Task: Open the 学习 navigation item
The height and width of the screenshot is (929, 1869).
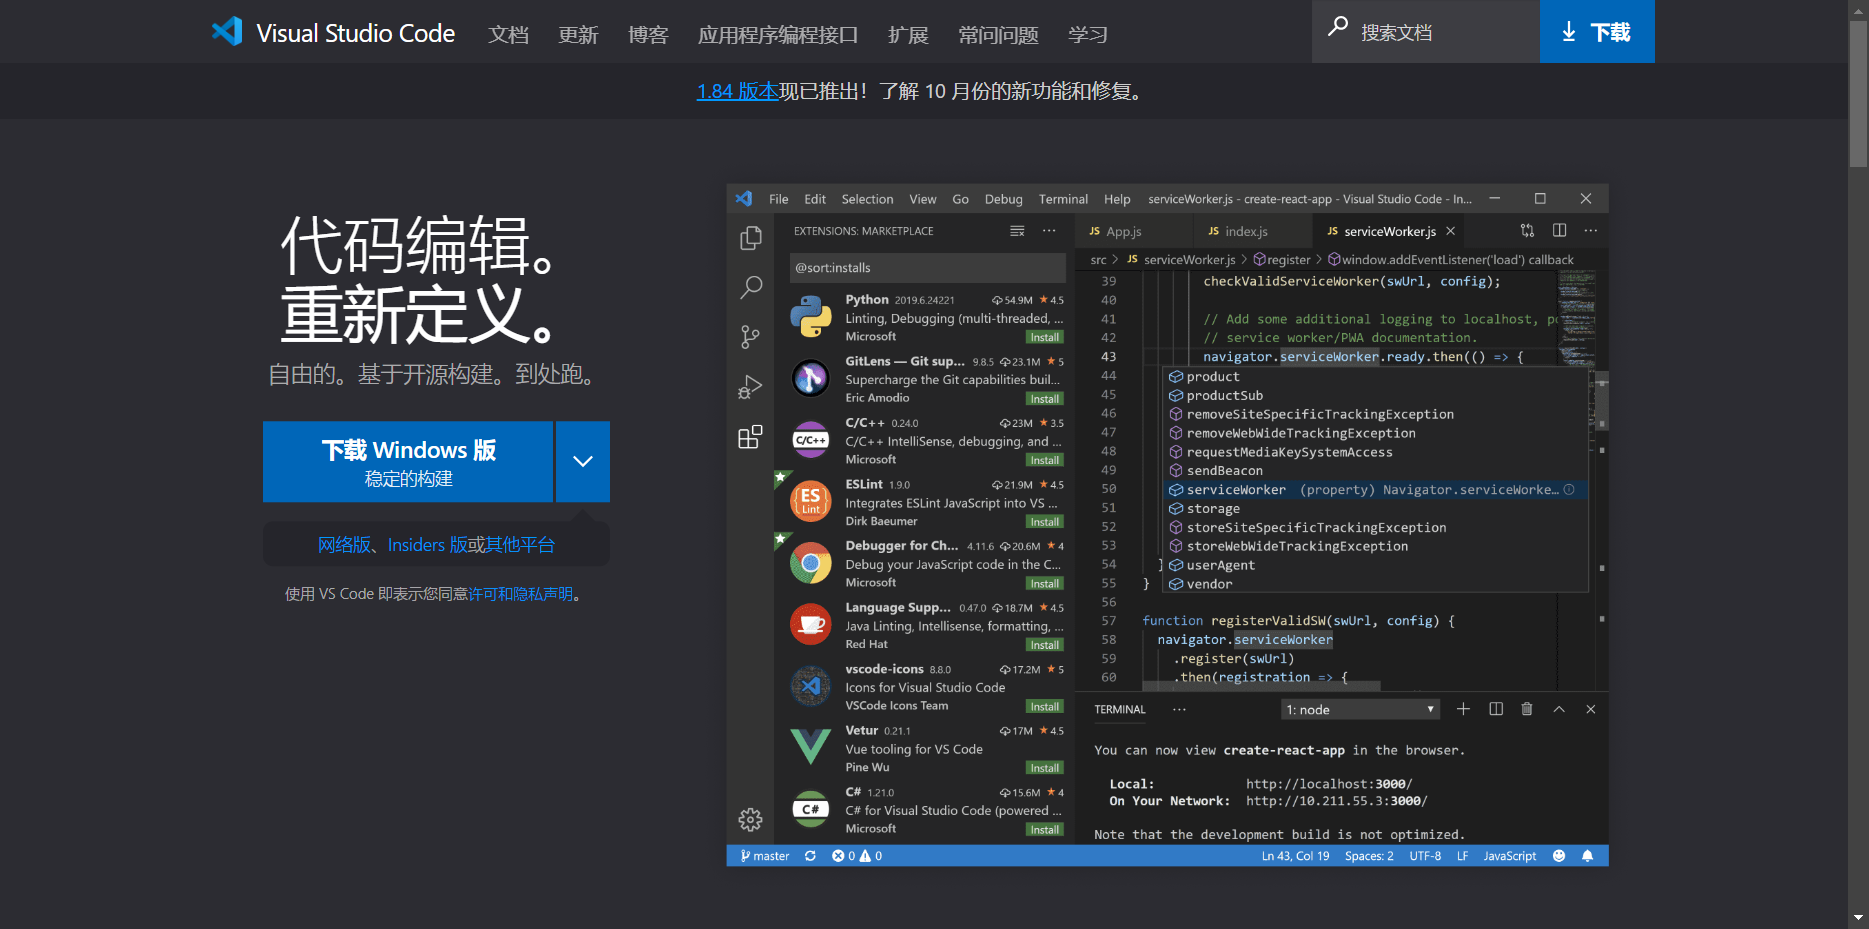Action: tap(1088, 35)
